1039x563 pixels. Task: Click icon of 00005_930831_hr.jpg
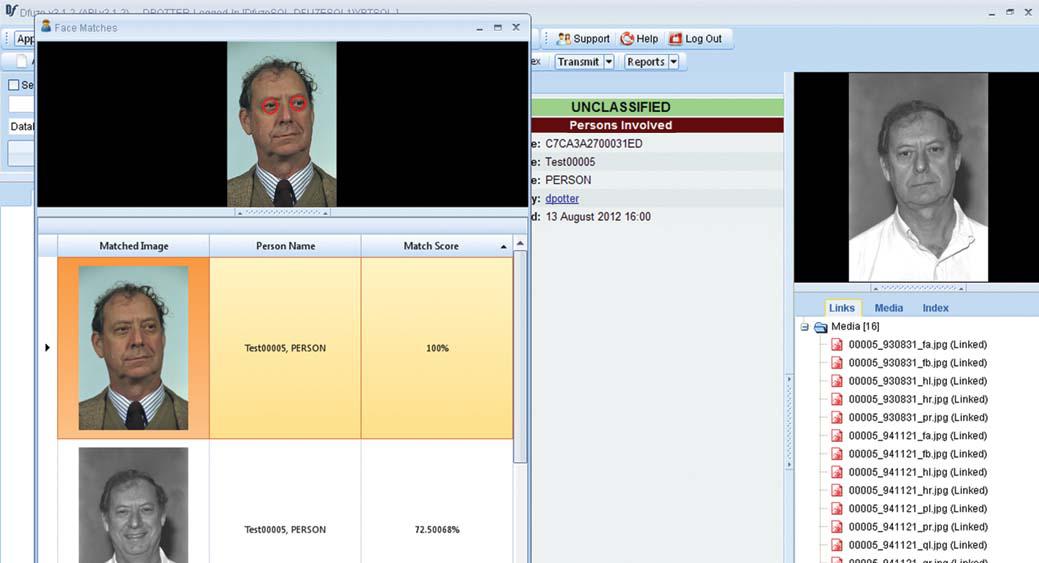point(837,399)
